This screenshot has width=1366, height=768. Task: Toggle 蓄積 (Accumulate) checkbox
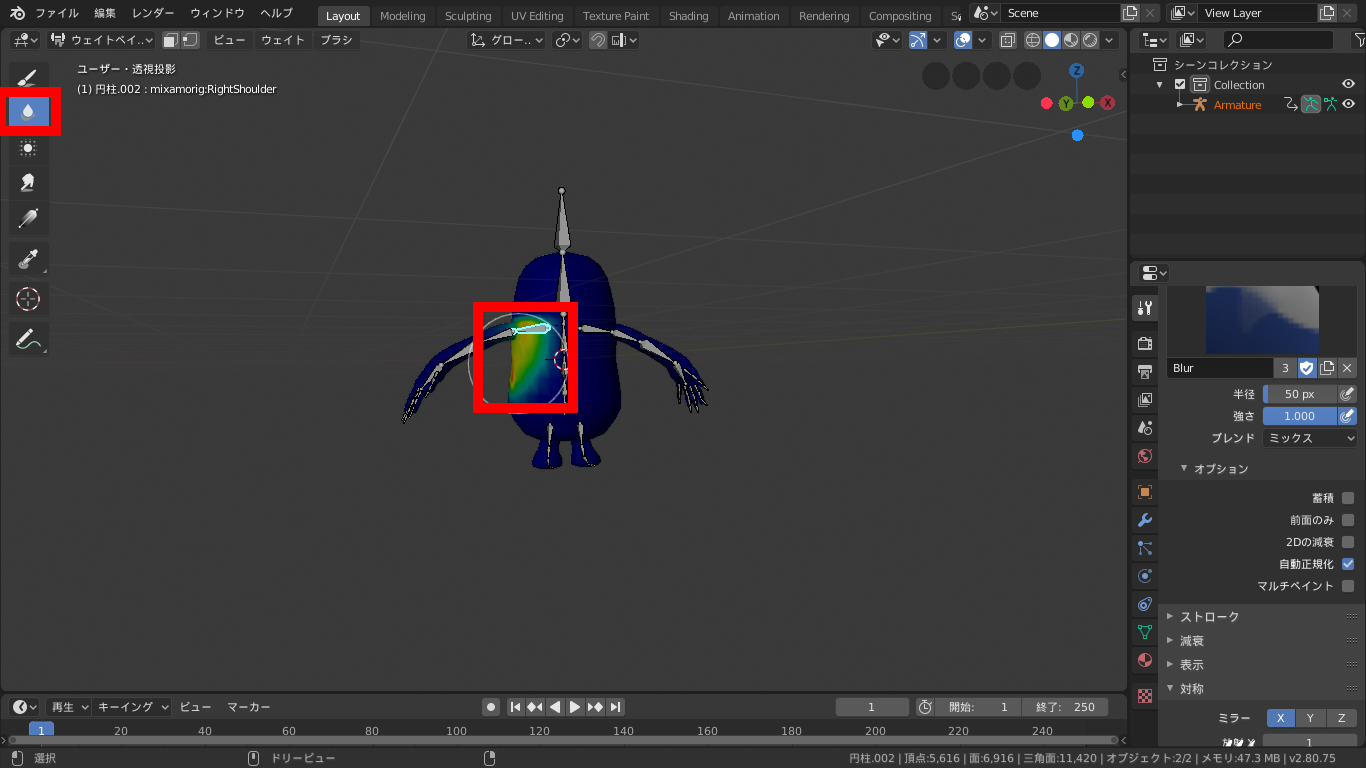(1348, 498)
